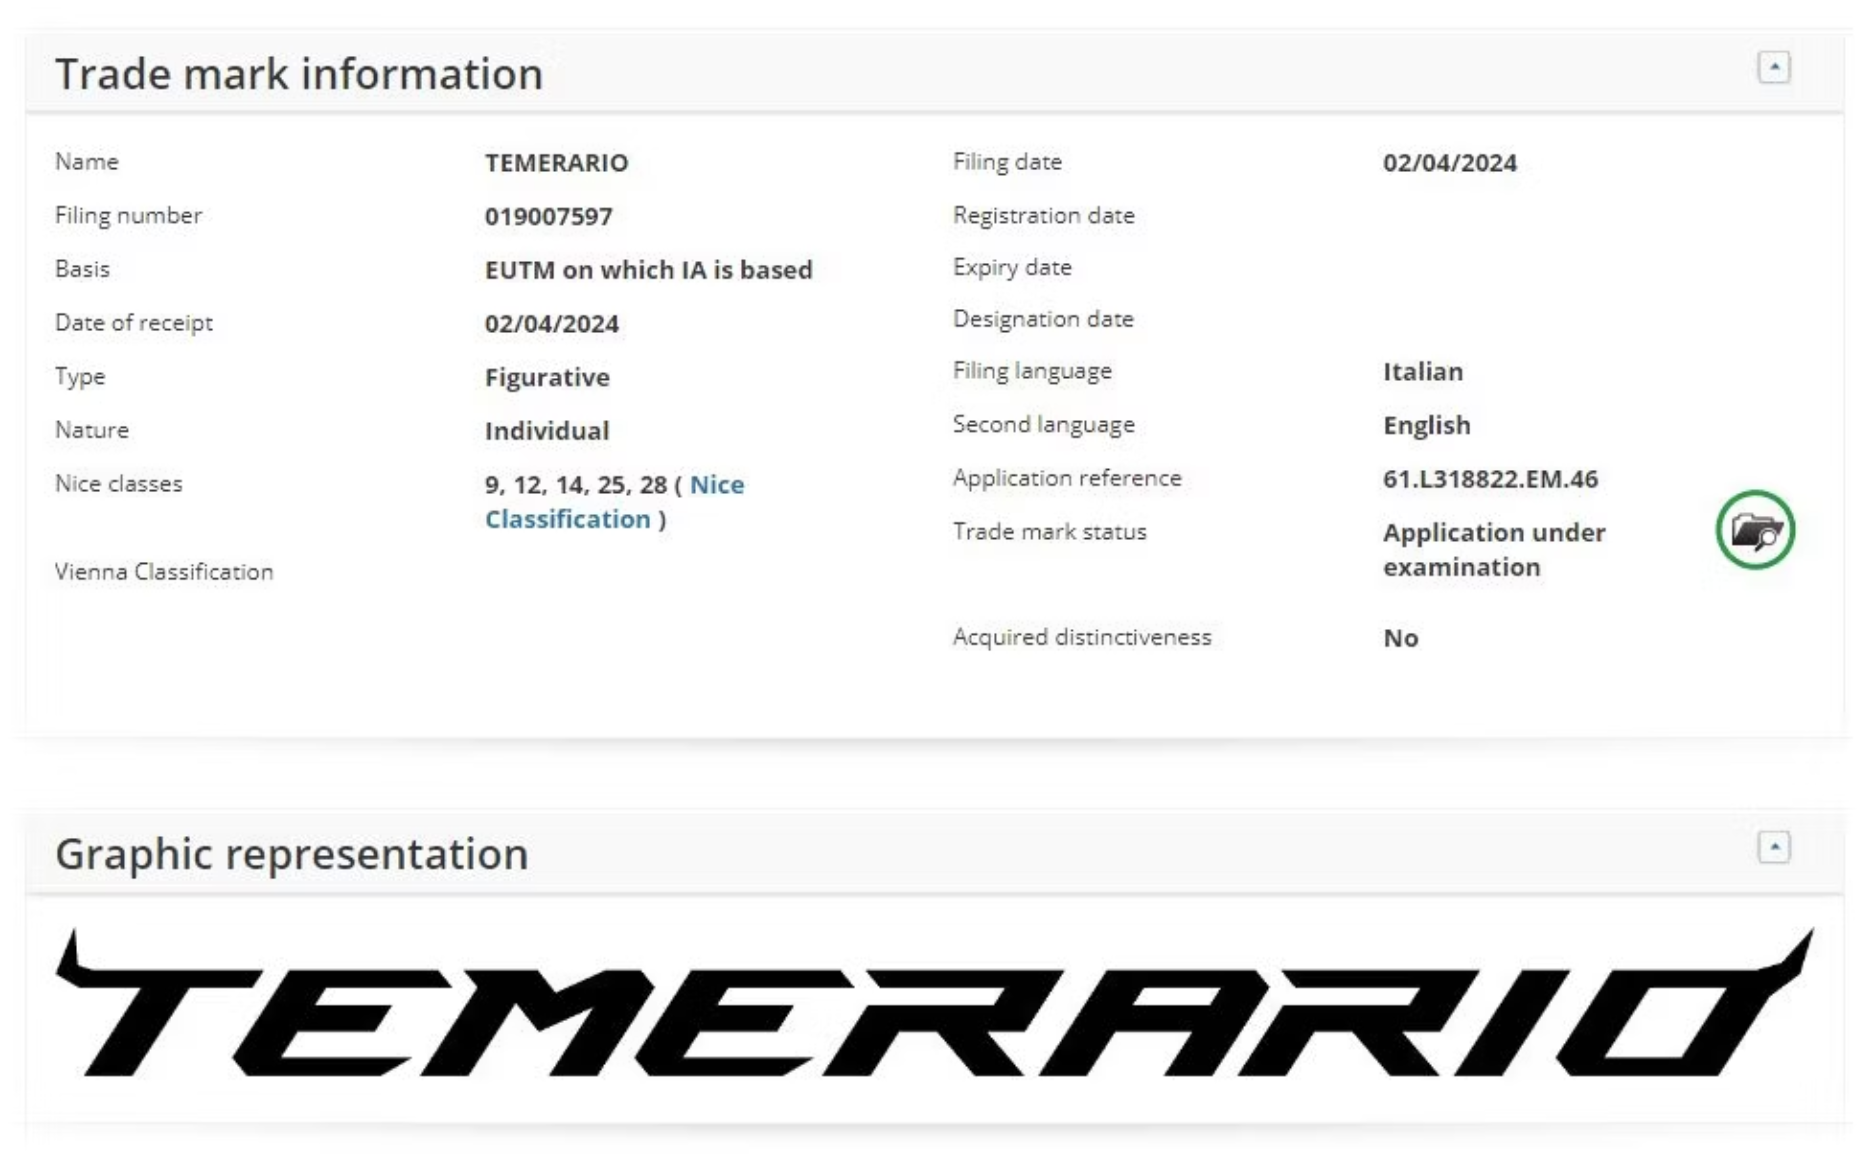Screen dimensions: 1874x1154
Task: Open the Nice Classification link
Action: coord(614,502)
